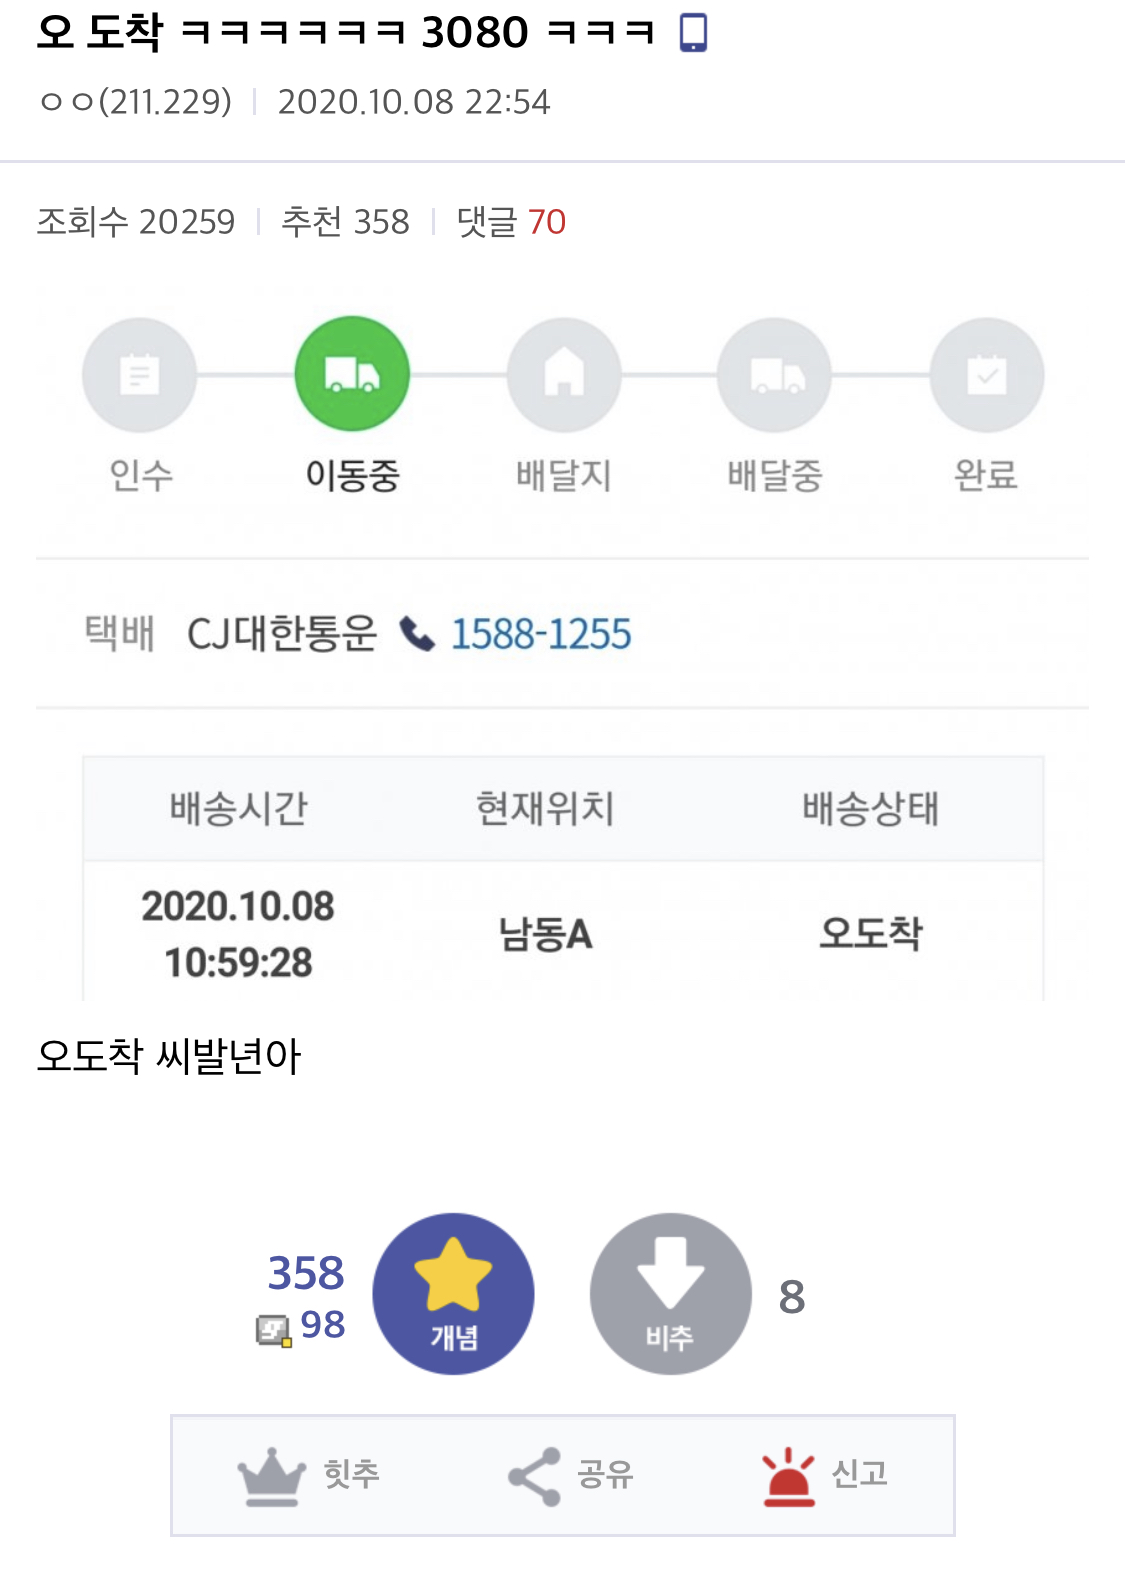Upvote with the 개념 star button
This screenshot has width=1125, height=1570.
[453, 1294]
